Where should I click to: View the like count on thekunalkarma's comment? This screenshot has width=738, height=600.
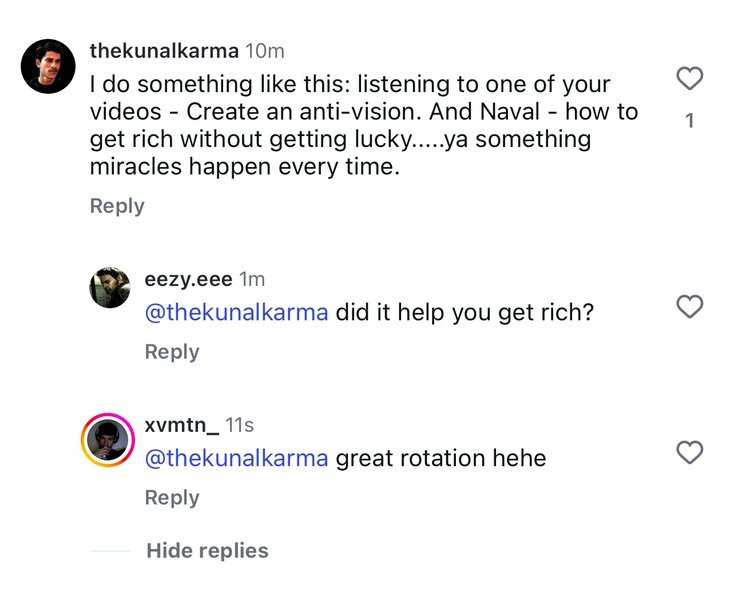click(690, 121)
